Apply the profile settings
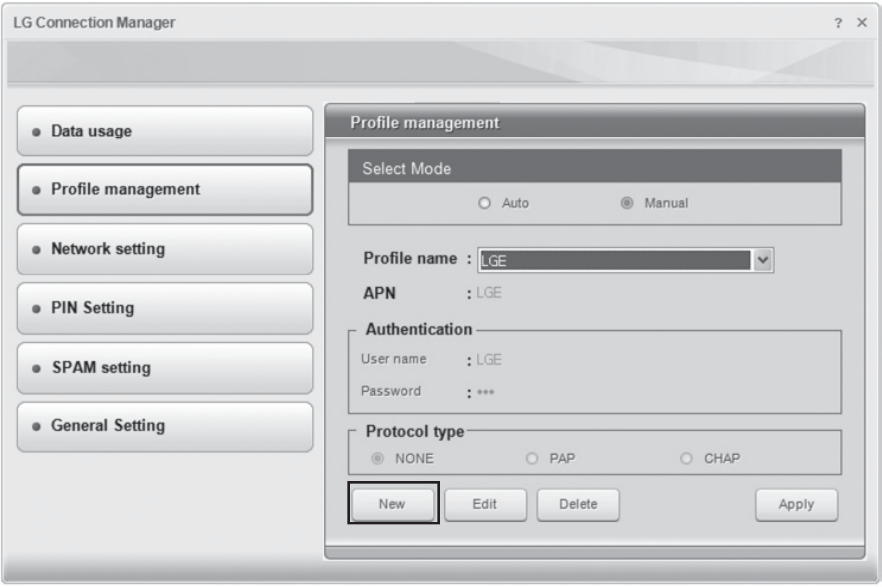 click(x=796, y=504)
